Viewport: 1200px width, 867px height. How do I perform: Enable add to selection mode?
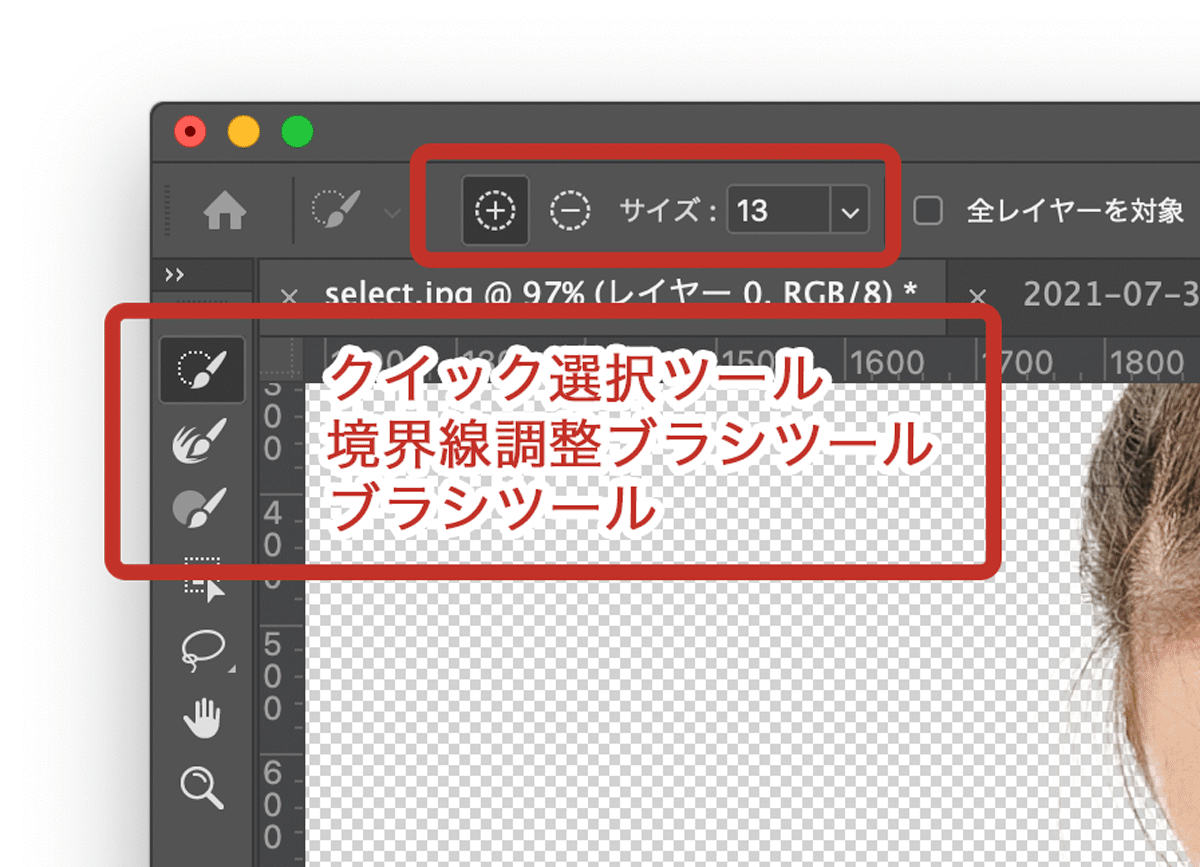[x=494, y=211]
